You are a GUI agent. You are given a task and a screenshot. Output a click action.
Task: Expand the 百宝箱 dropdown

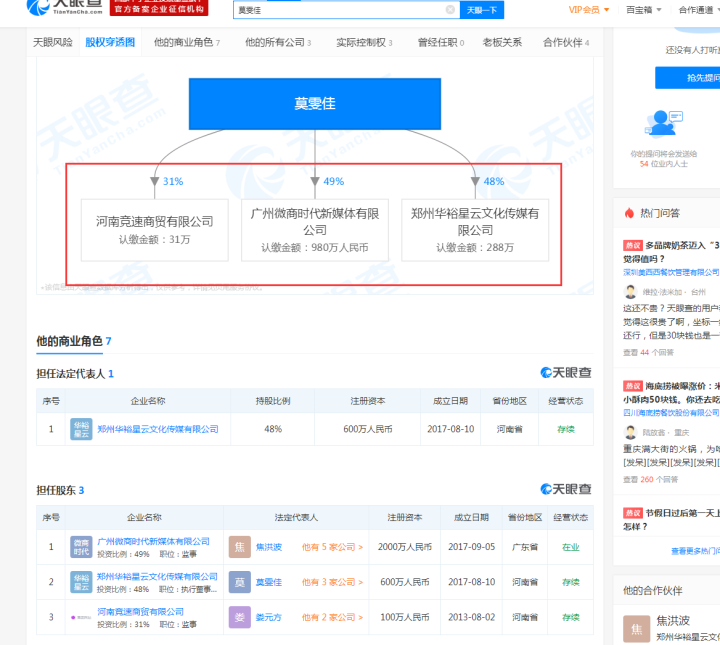643,10
